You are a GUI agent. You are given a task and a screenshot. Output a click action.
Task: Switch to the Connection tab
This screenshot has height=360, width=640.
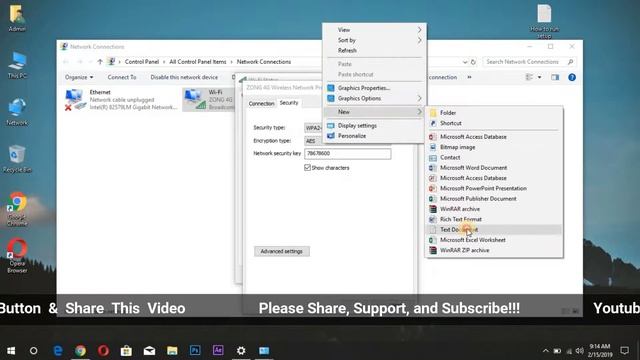pos(261,104)
